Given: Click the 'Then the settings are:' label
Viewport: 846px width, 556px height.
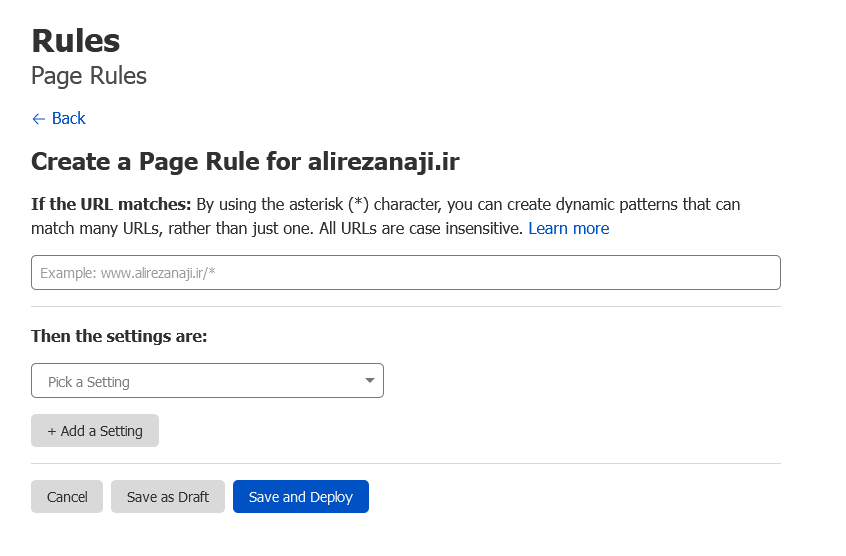Looking at the screenshot, I should [x=119, y=336].
